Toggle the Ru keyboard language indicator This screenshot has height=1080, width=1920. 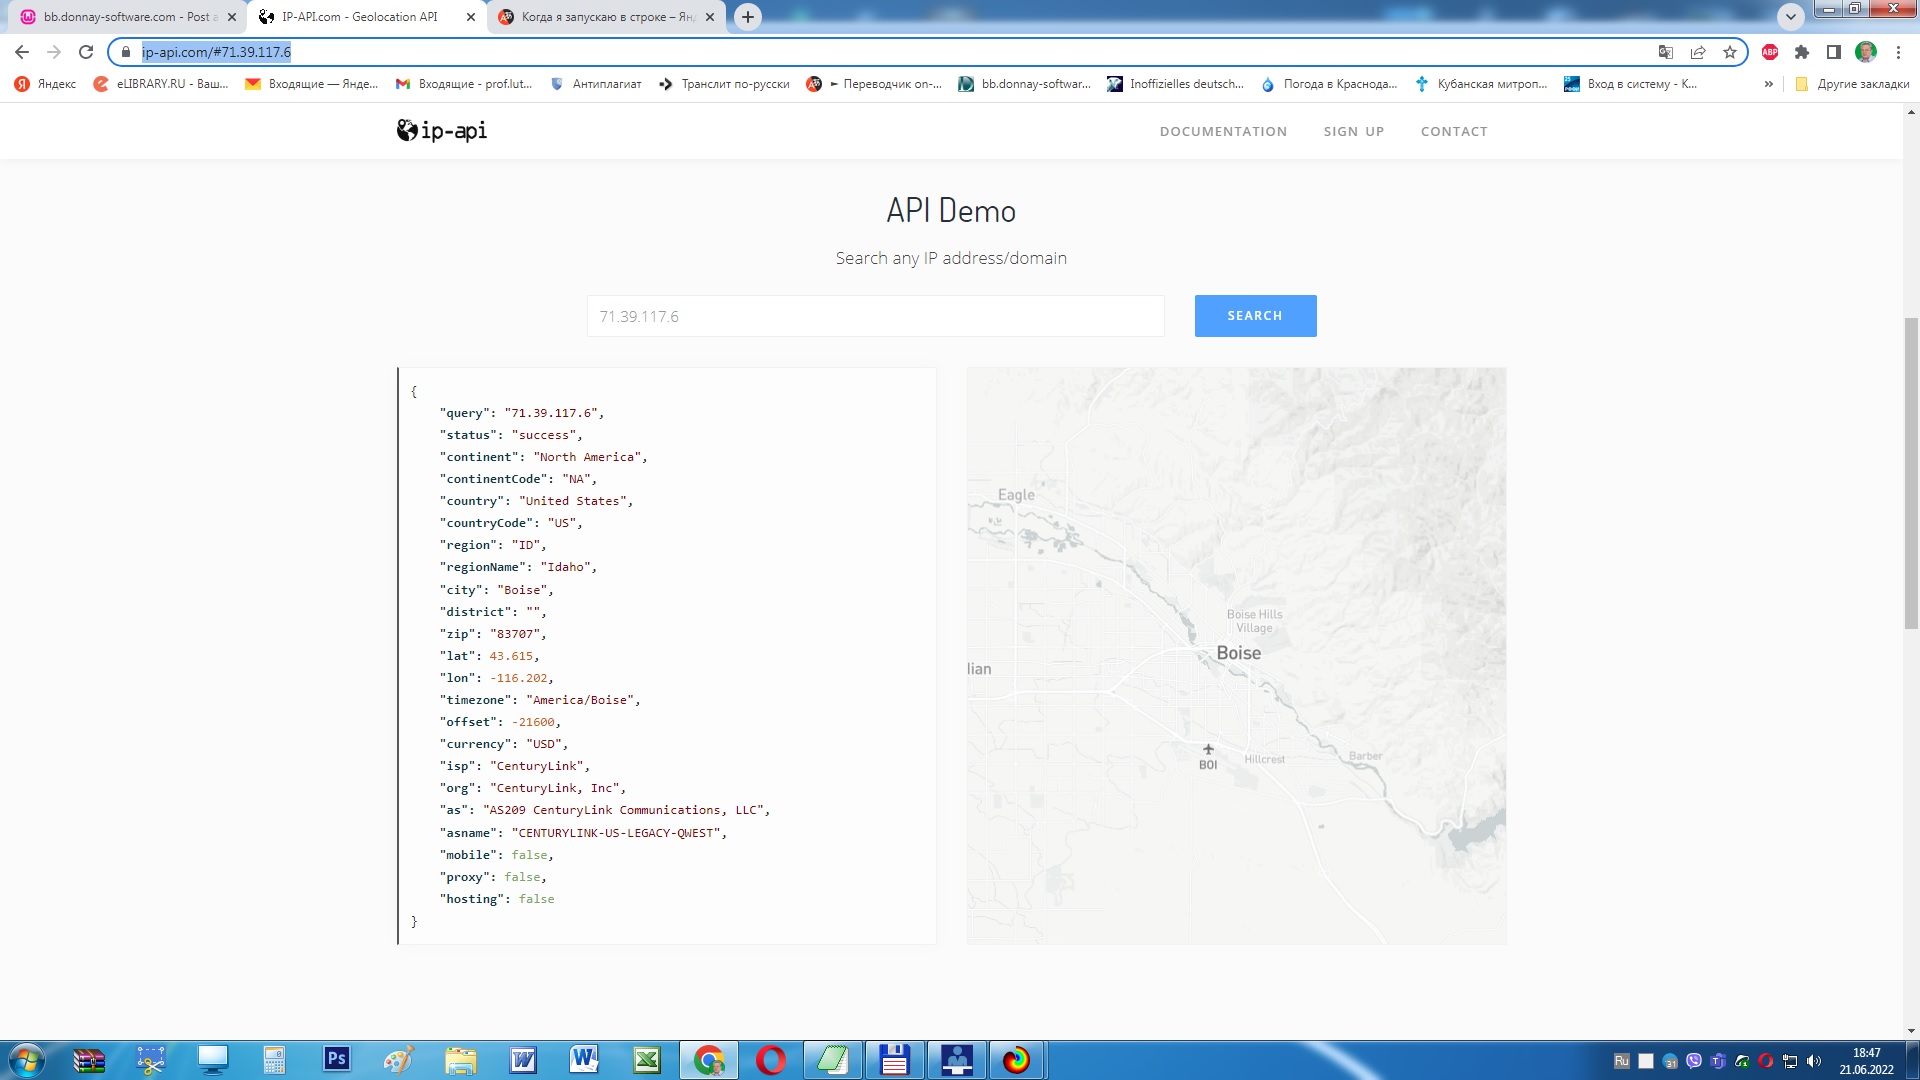point(1621,1061)
